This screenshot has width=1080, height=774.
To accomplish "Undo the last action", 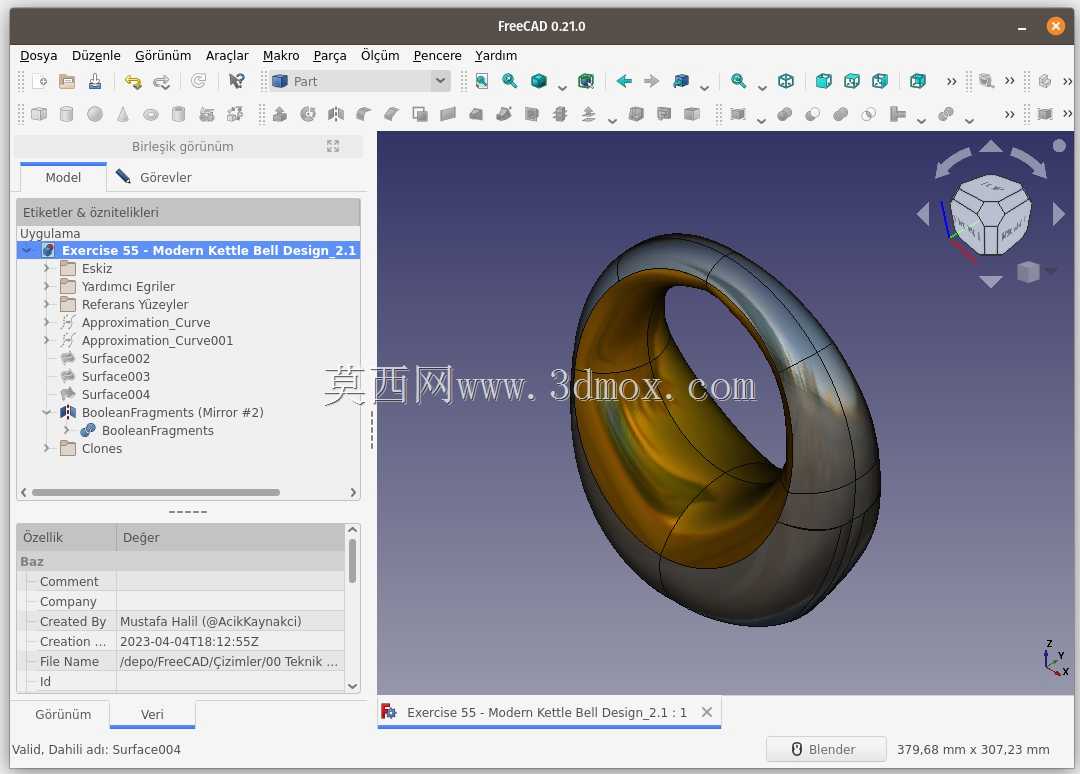I will pos(133,81).
